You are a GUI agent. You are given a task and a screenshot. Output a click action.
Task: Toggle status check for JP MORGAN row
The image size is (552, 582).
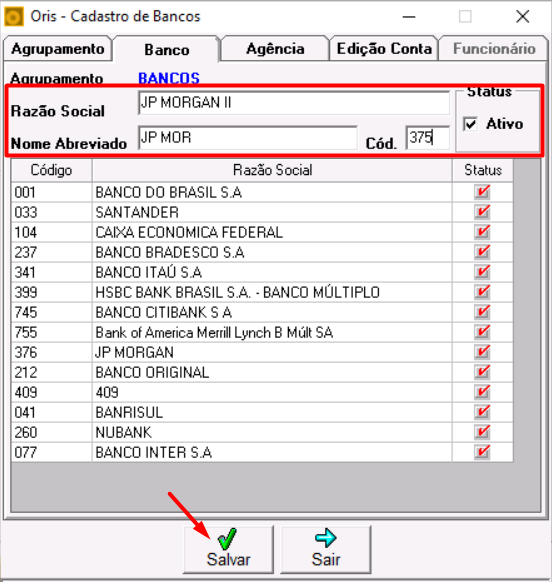tap(482, 353)
